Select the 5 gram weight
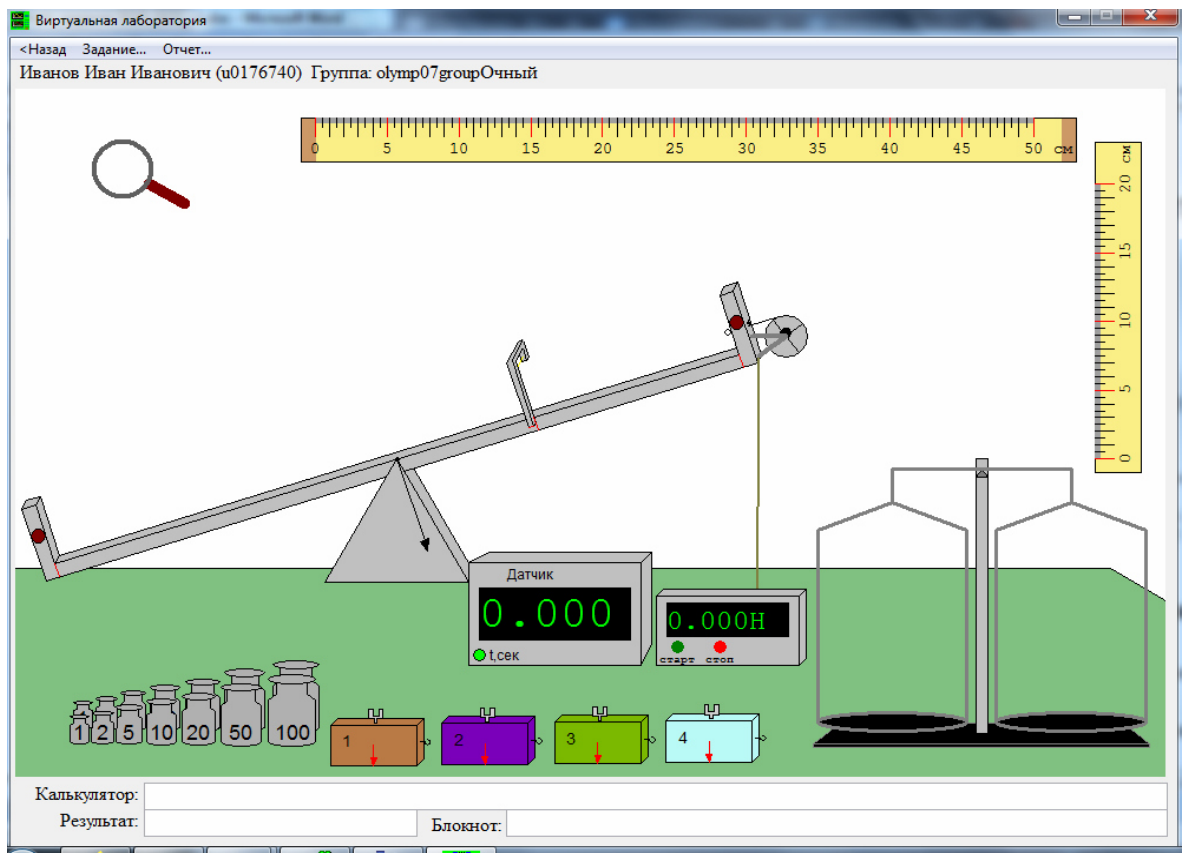This screenshot has width=1190, height=862. click(130, 718)
